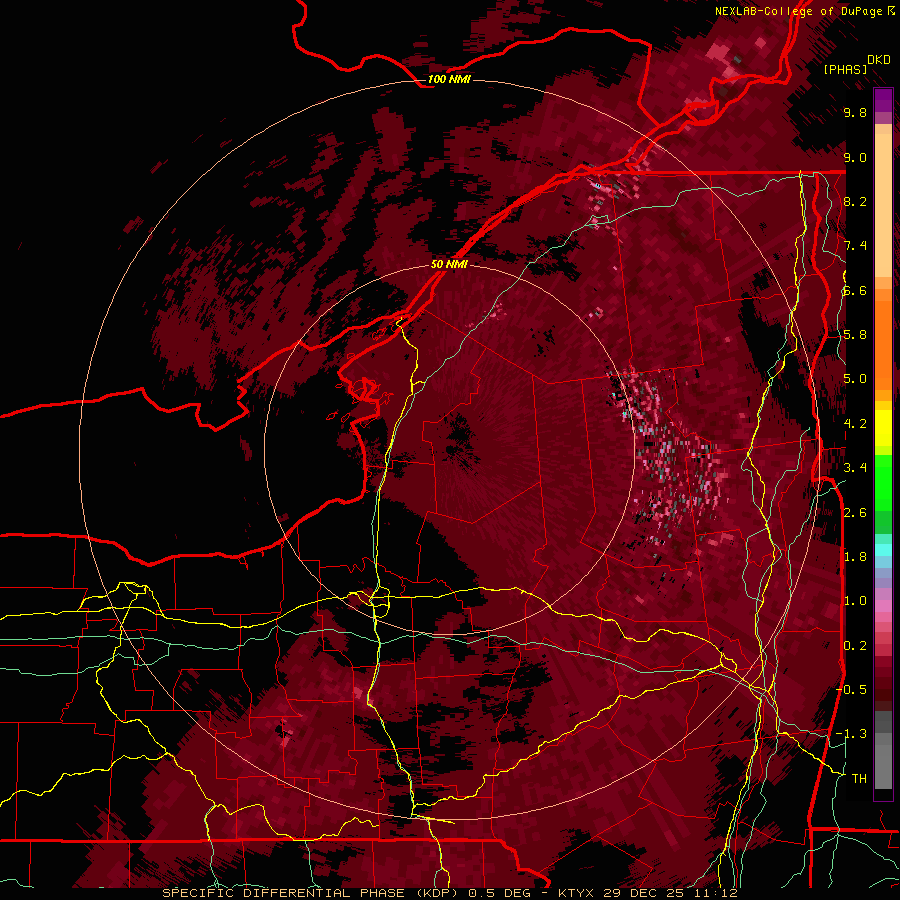
Task: Click the "DKD" unit label above the scale
Action: 879,59
